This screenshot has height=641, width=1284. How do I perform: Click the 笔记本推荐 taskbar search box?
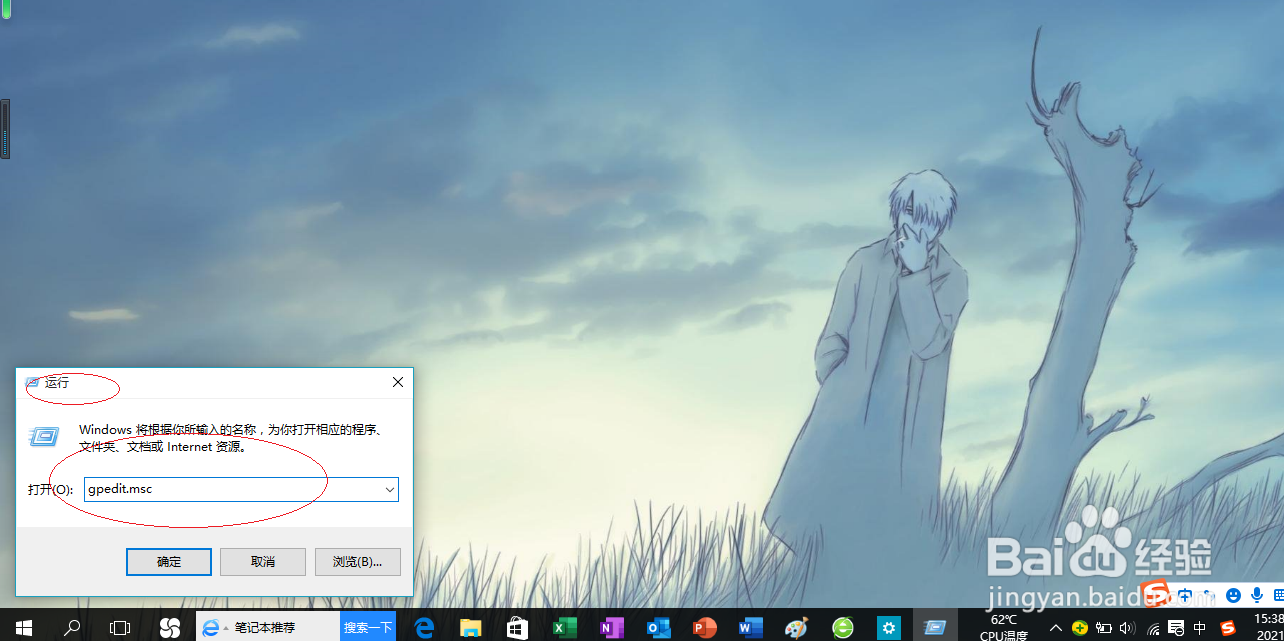click(268, 627)
